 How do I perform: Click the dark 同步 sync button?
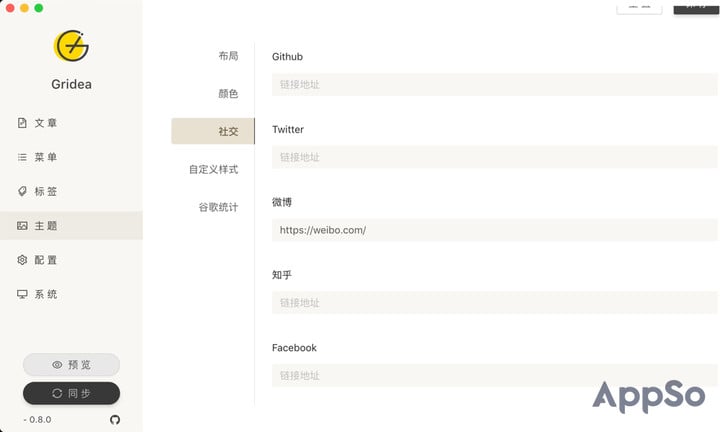coord(72,393)
